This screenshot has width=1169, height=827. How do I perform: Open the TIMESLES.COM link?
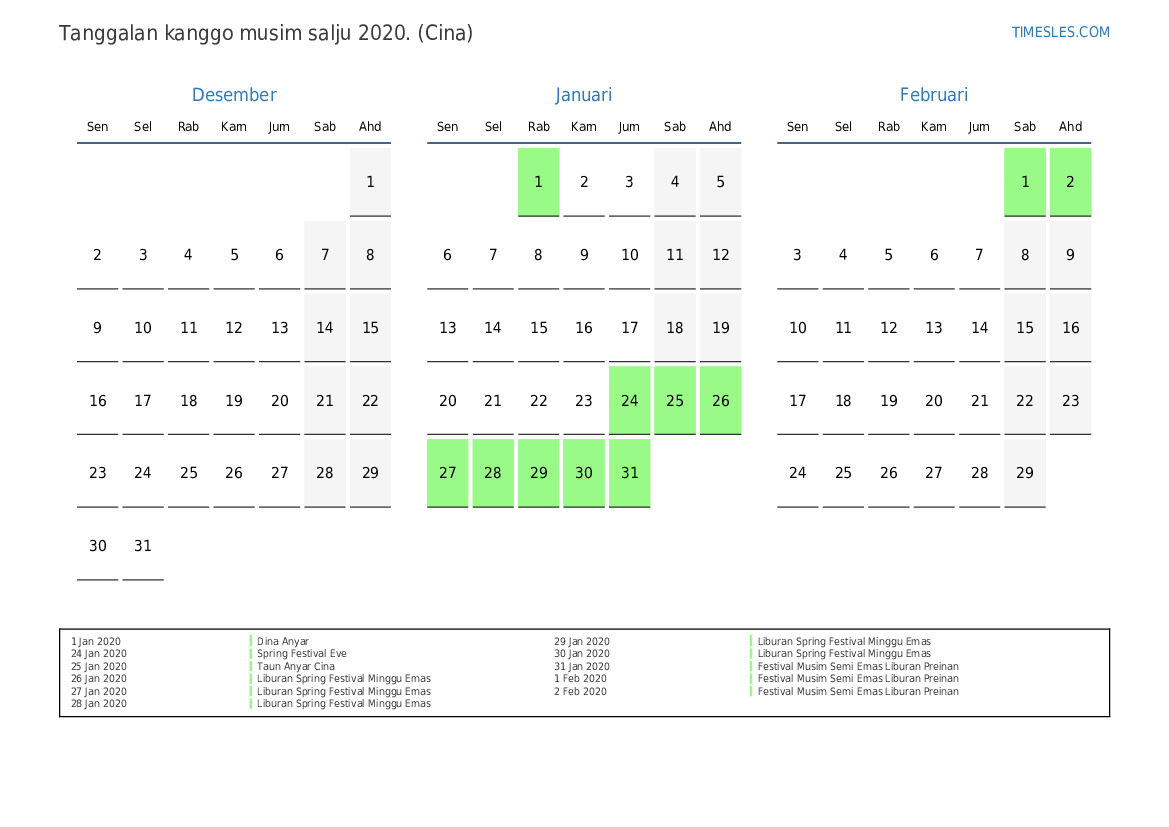point(1060,32)
